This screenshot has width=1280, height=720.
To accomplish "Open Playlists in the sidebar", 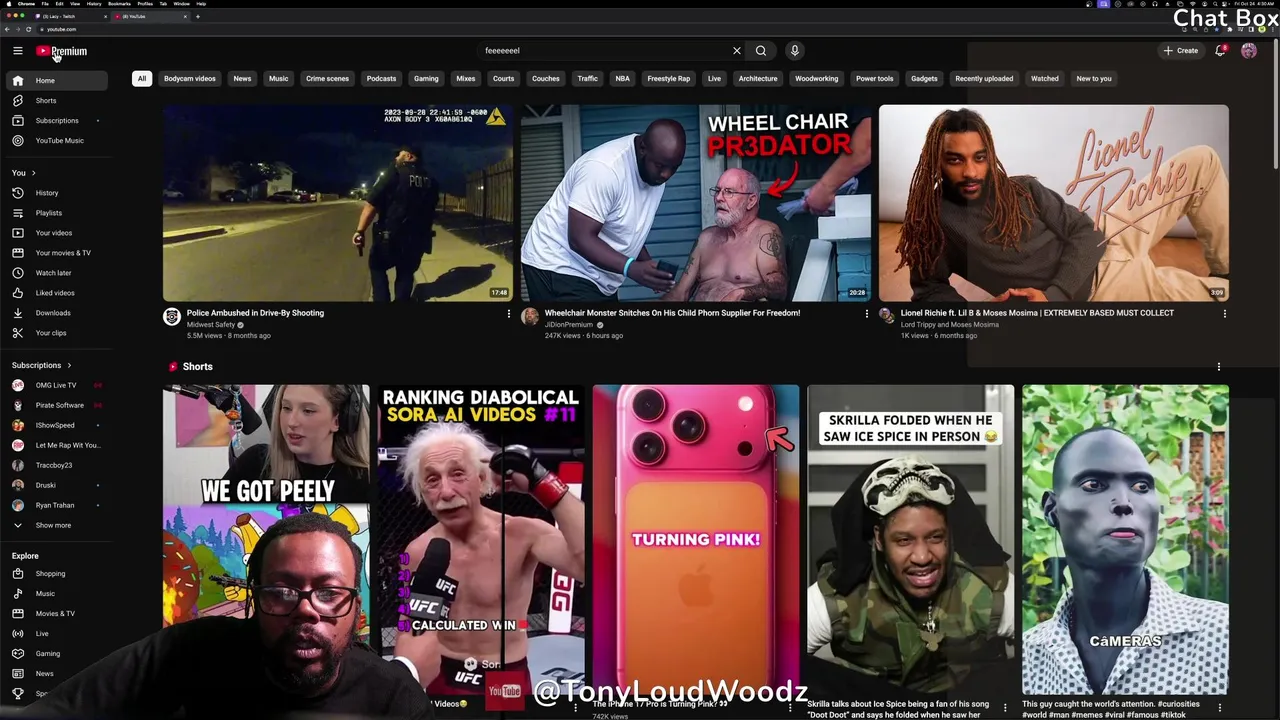I will click(55, 213).
